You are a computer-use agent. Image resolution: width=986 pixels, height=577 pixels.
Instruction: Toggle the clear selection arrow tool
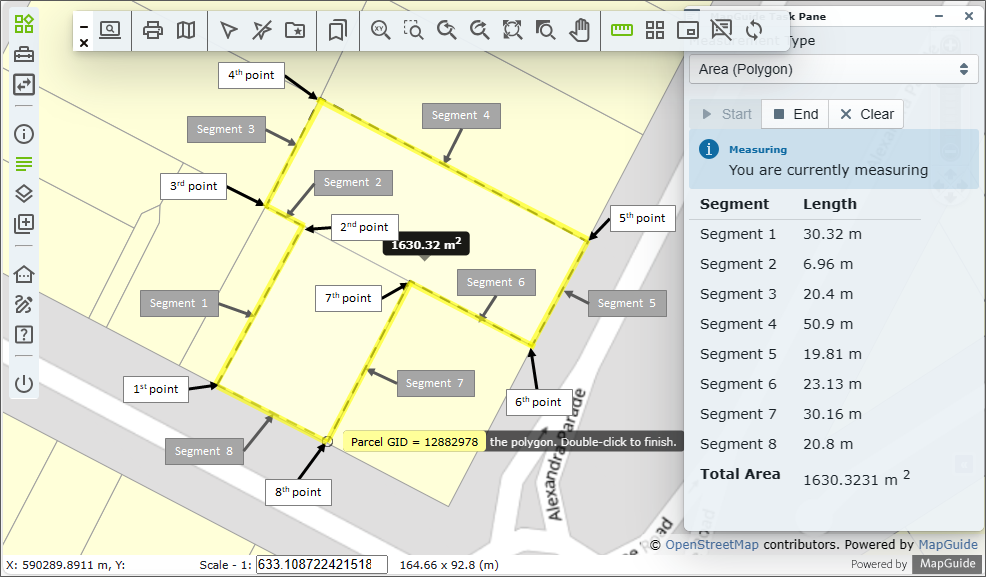pos(261,30)
